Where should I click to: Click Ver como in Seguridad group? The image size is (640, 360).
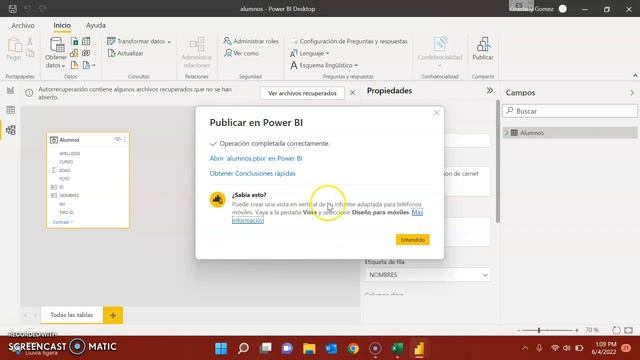pyautogui.click(x=242, y=53)
